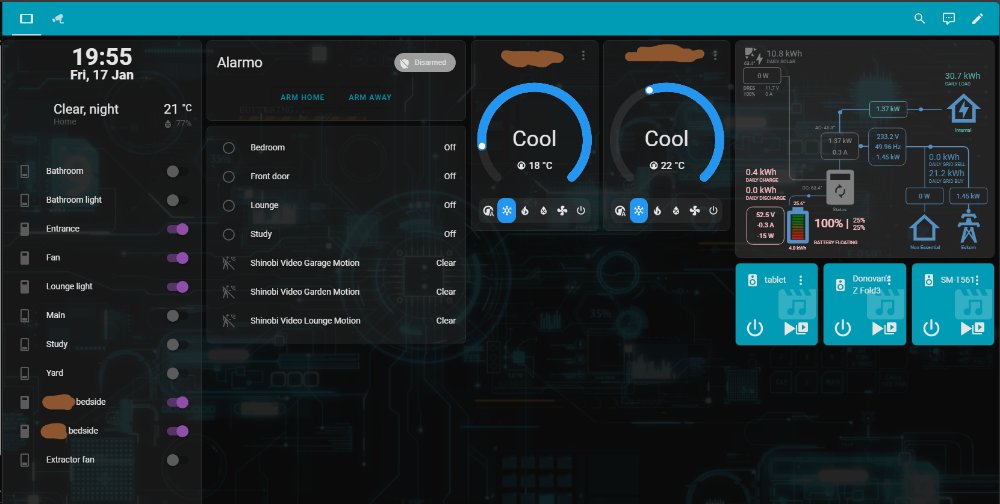Adjust the 18 °C thermostat slider handle
This screenshot has height=504, width=1000.
pos(482,146)
